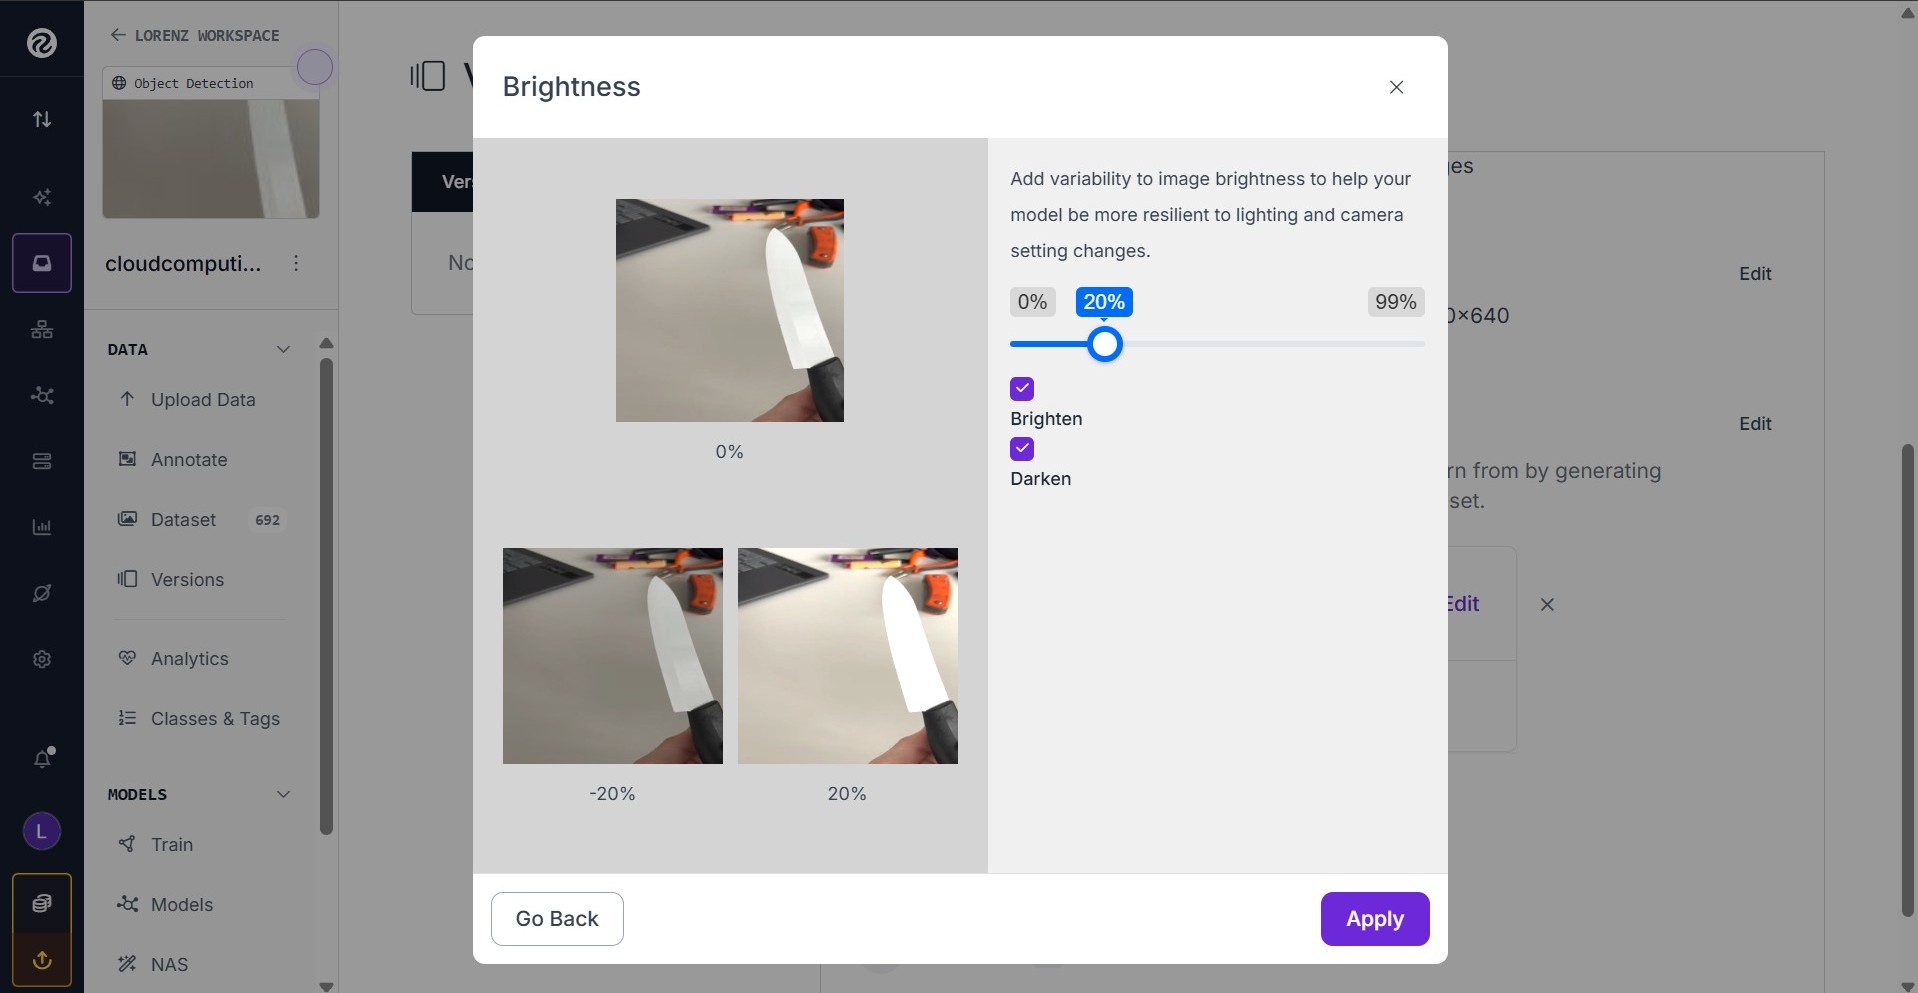Click the Annotate icon
This screenshot has height=993, width=1918.
[127, 459]
